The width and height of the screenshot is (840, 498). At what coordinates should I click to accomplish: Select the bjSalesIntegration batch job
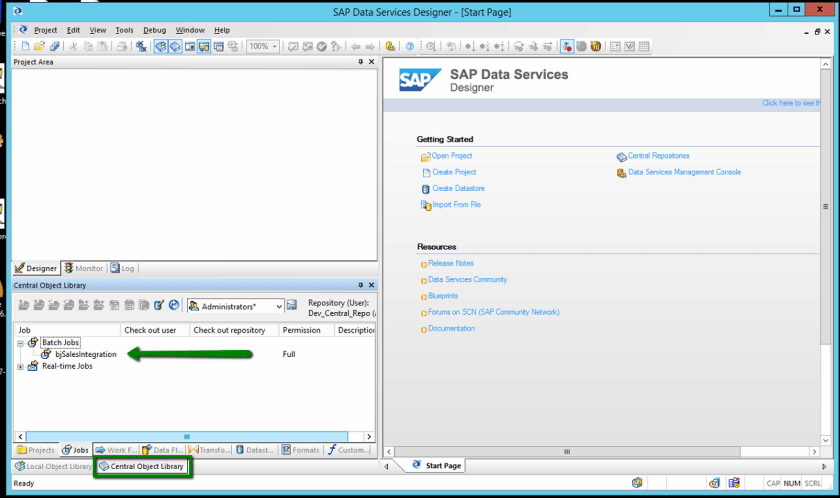85,354
